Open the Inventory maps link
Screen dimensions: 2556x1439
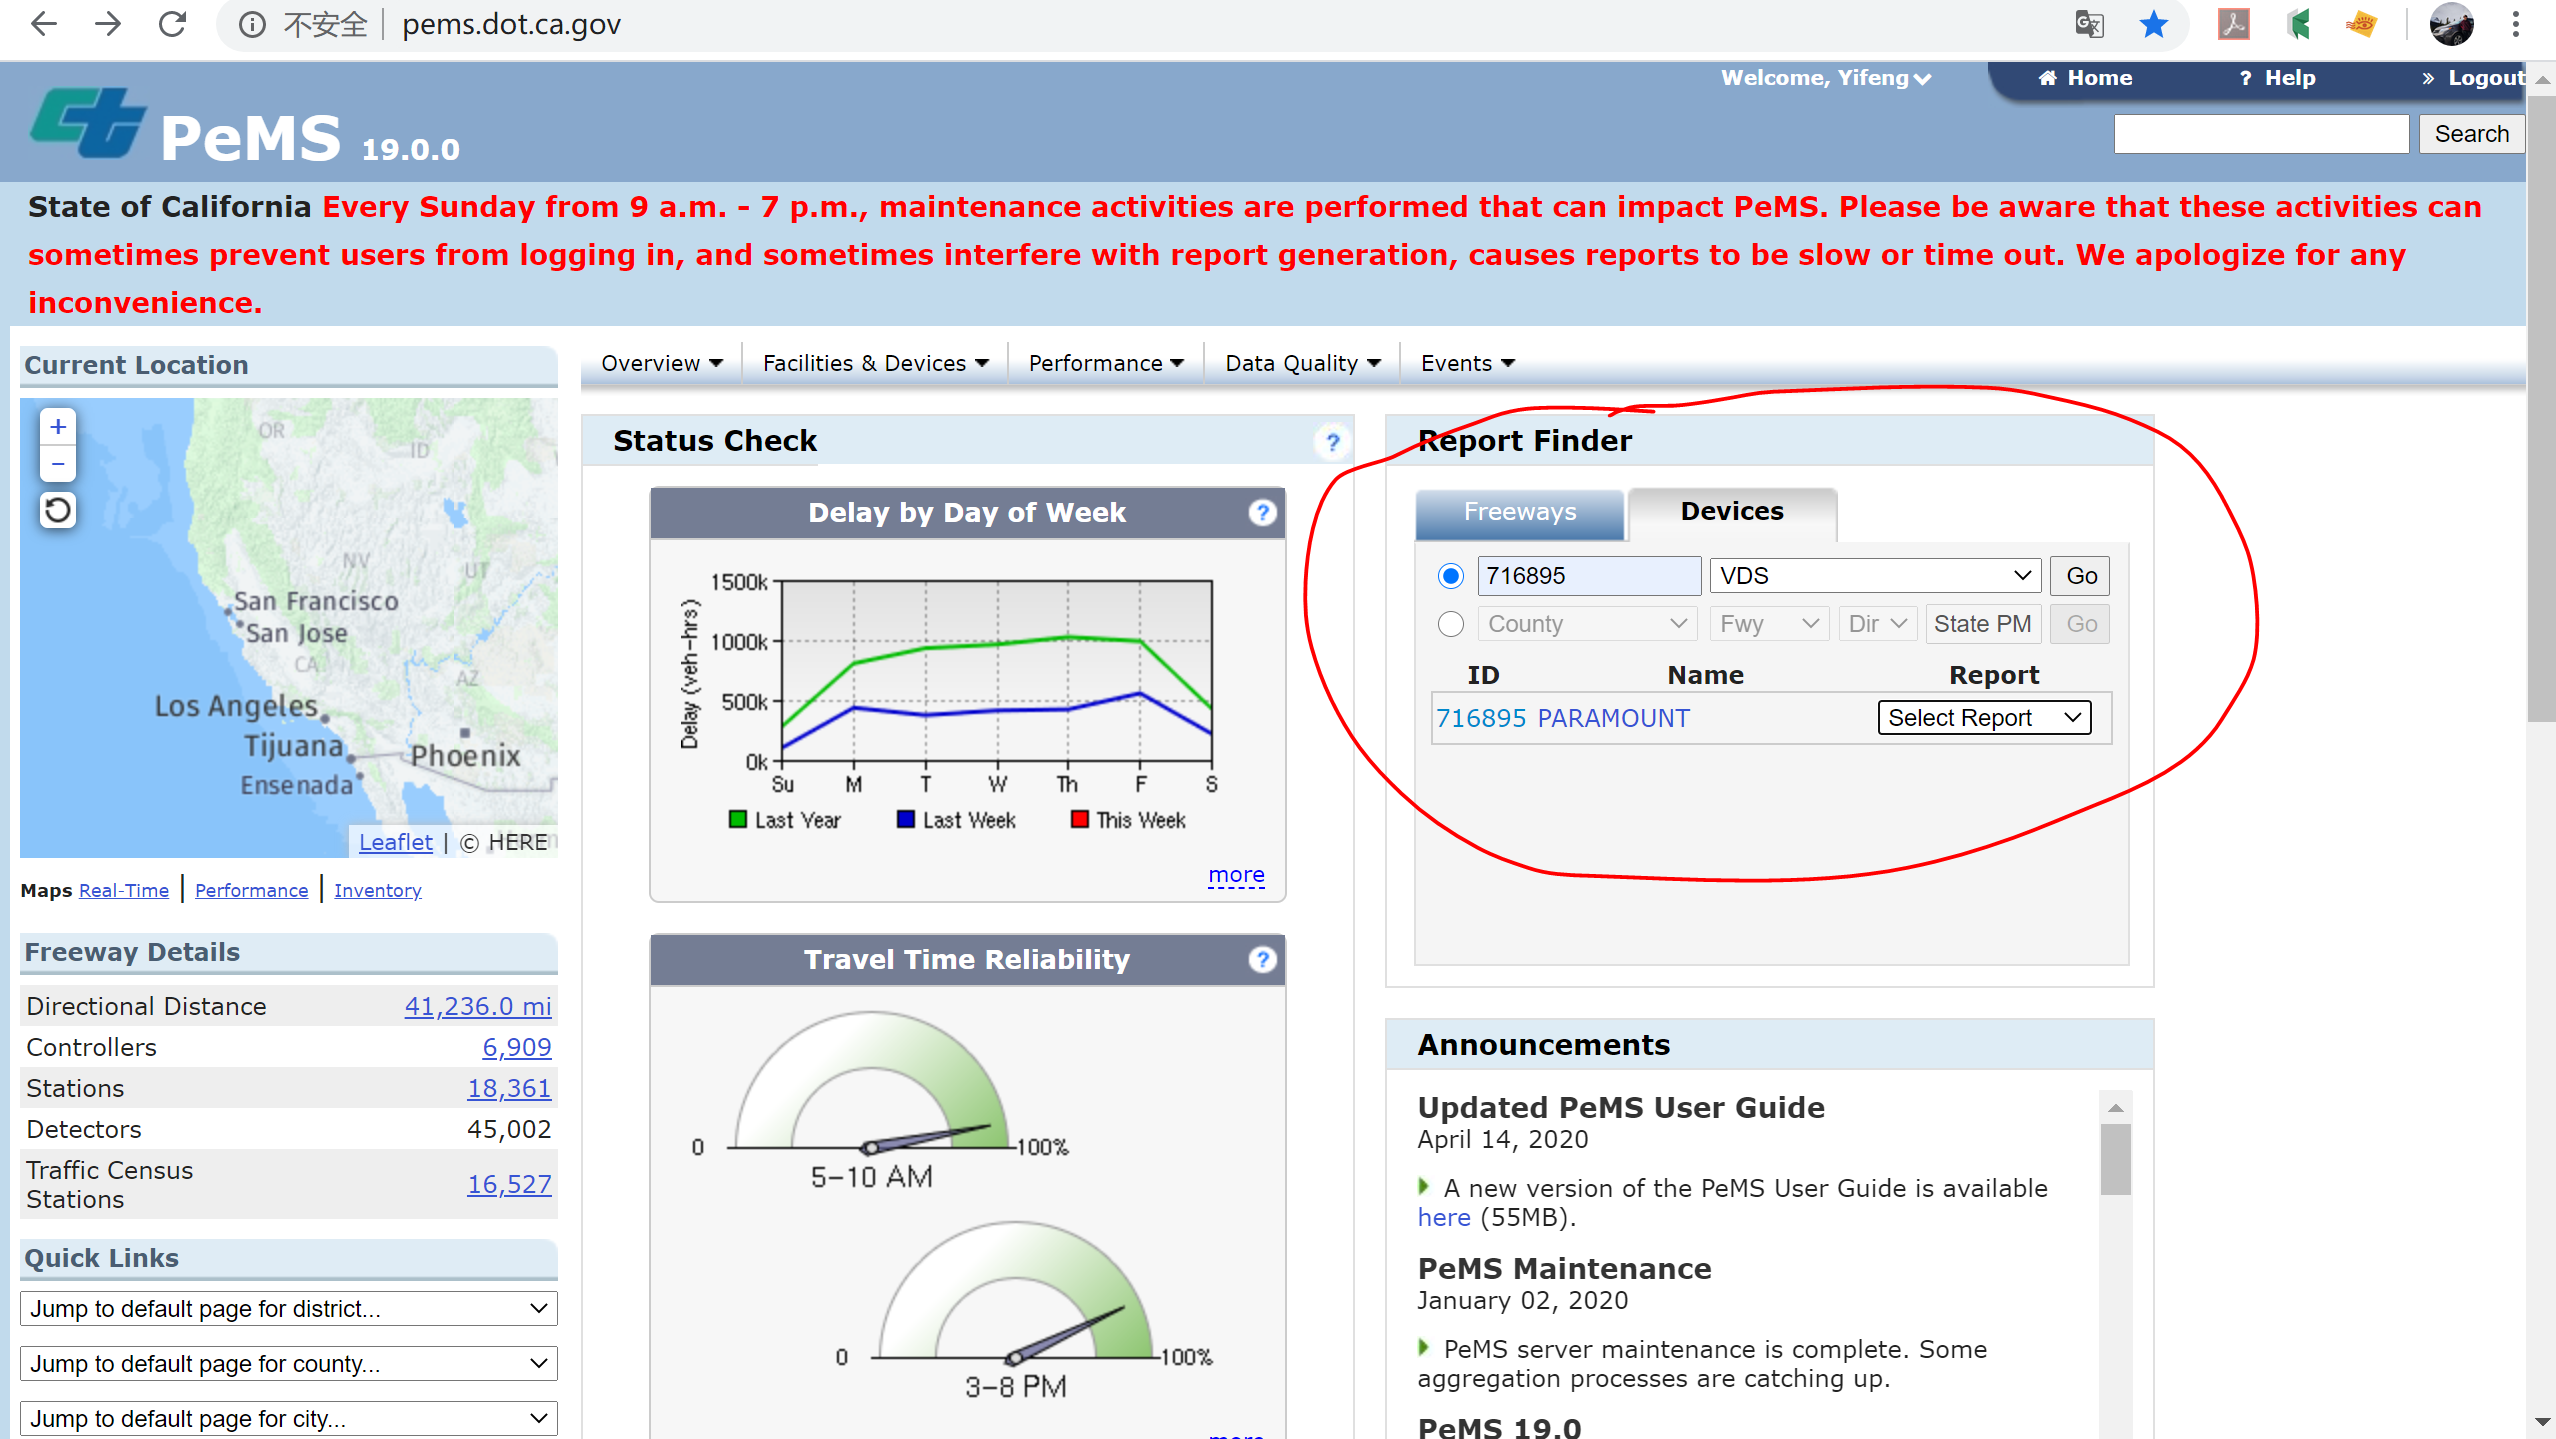(378, 890)
